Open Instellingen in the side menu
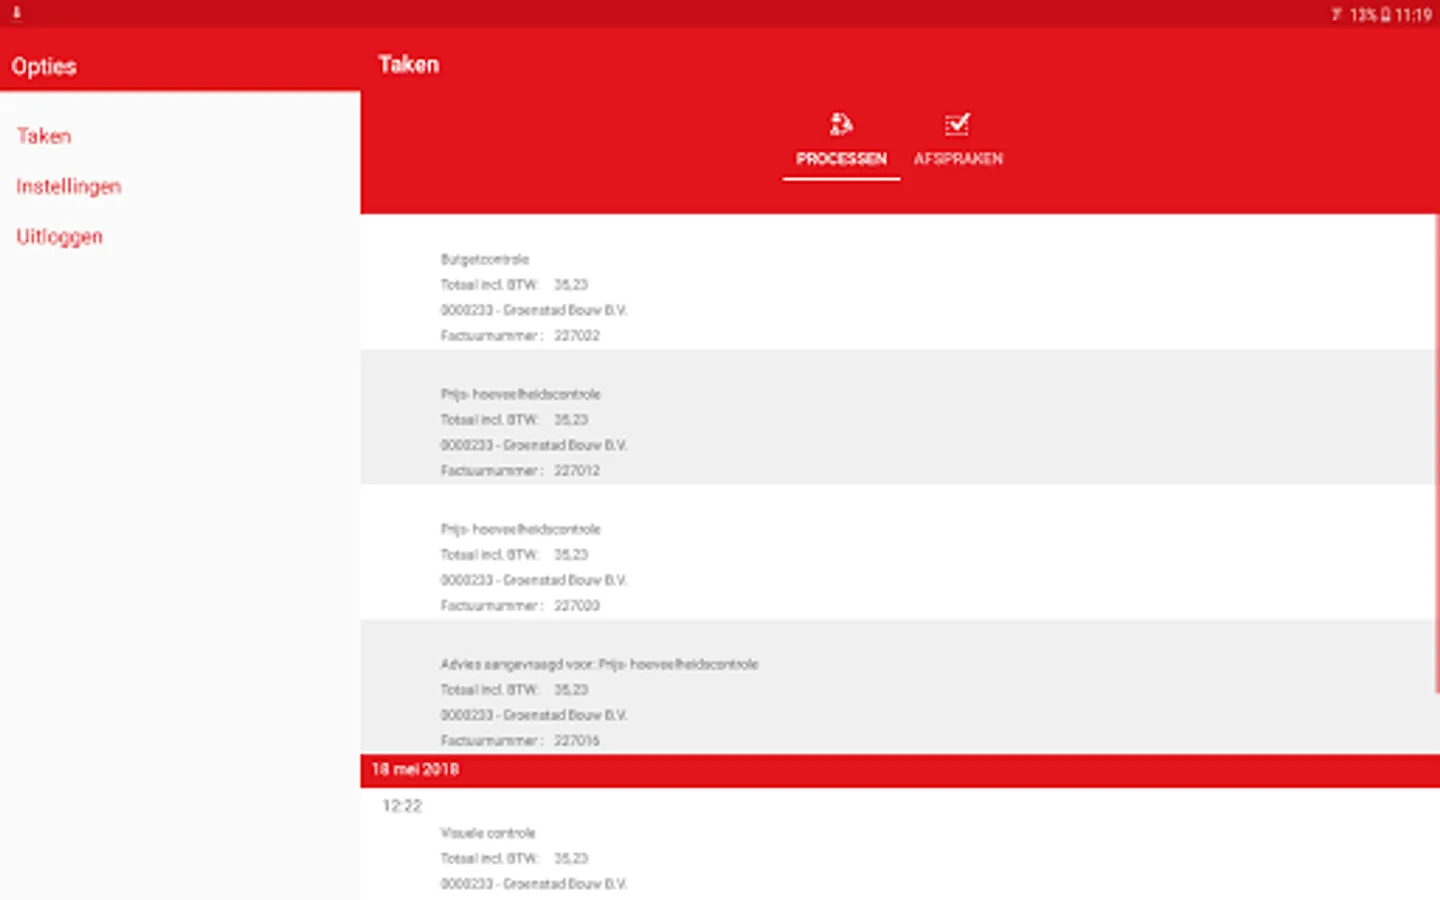The image size is (1440, 900). coord(69,186)
